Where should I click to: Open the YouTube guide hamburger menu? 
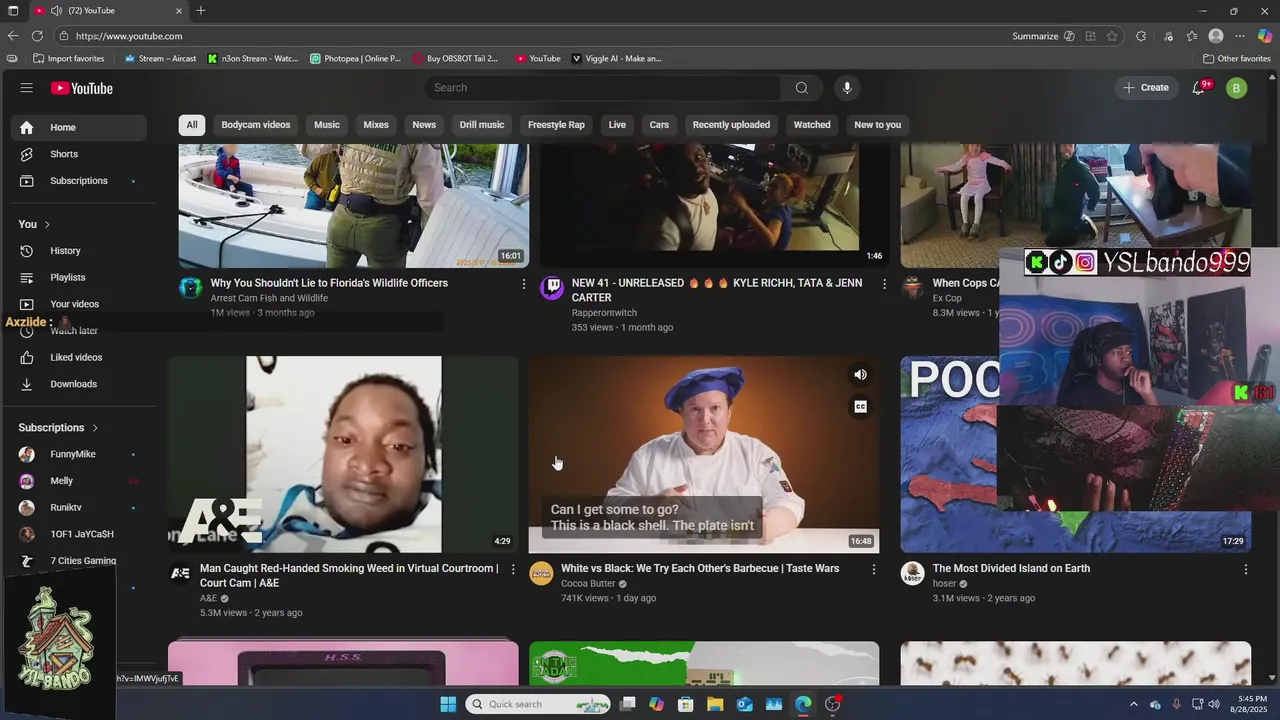coord(27,88)
